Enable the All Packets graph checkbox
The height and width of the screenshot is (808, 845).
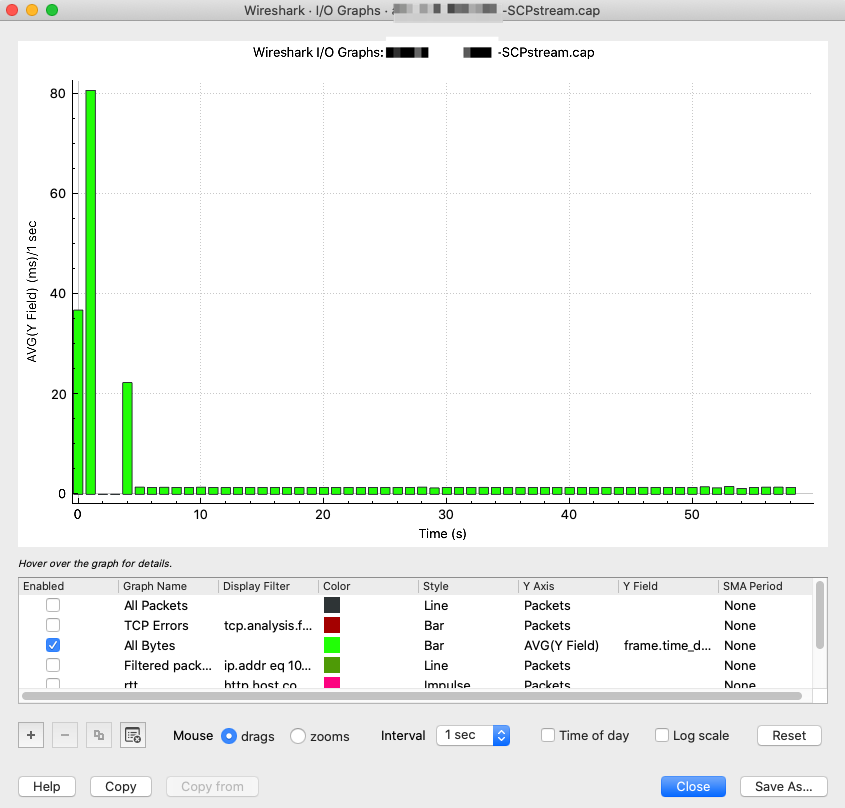click(53, 605)
